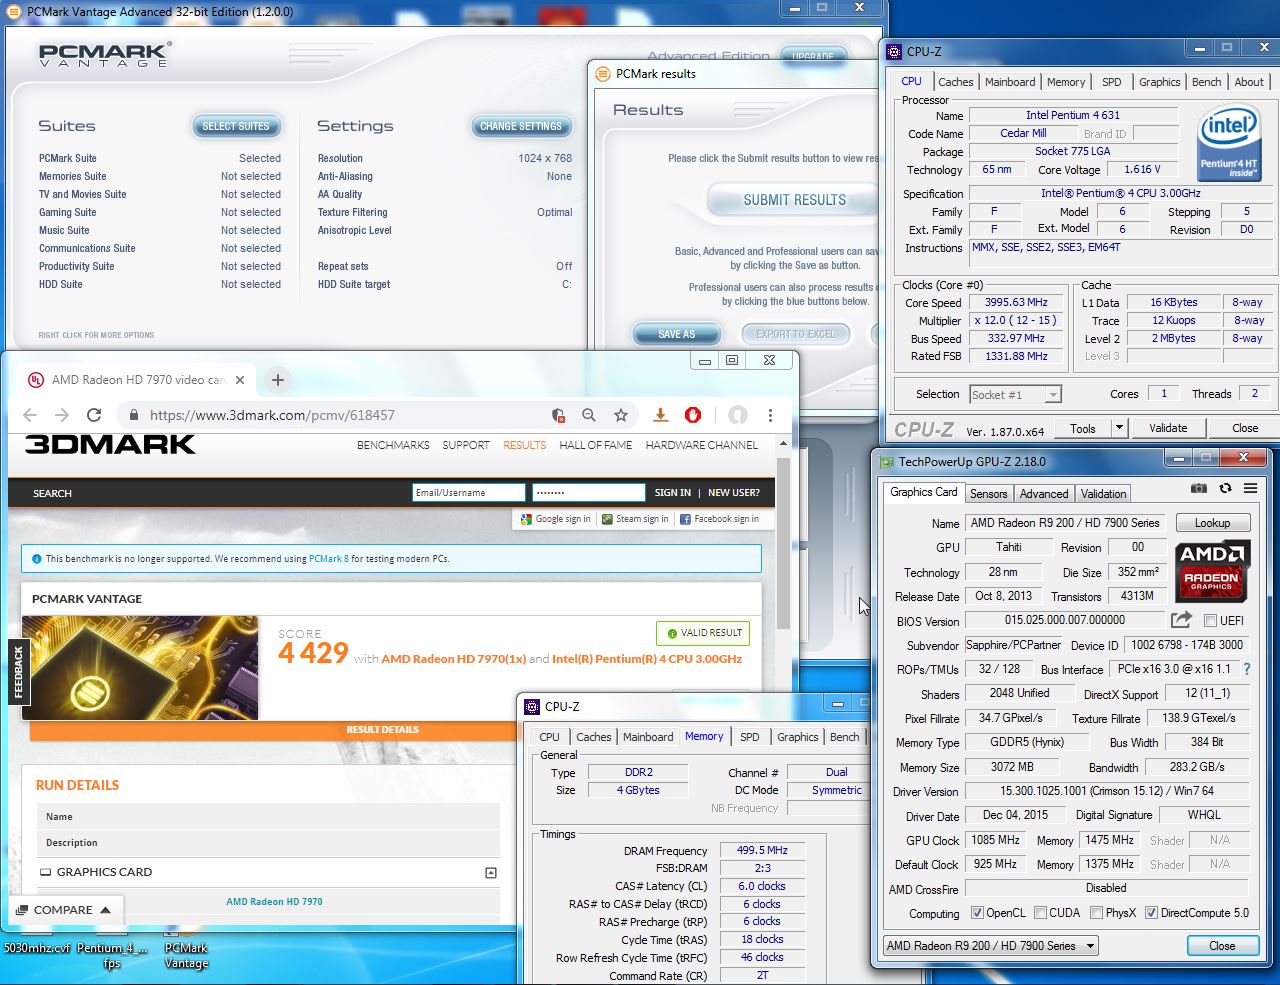Click the Google sign in icon link
Screen dimensions: 1280x985
556,519
